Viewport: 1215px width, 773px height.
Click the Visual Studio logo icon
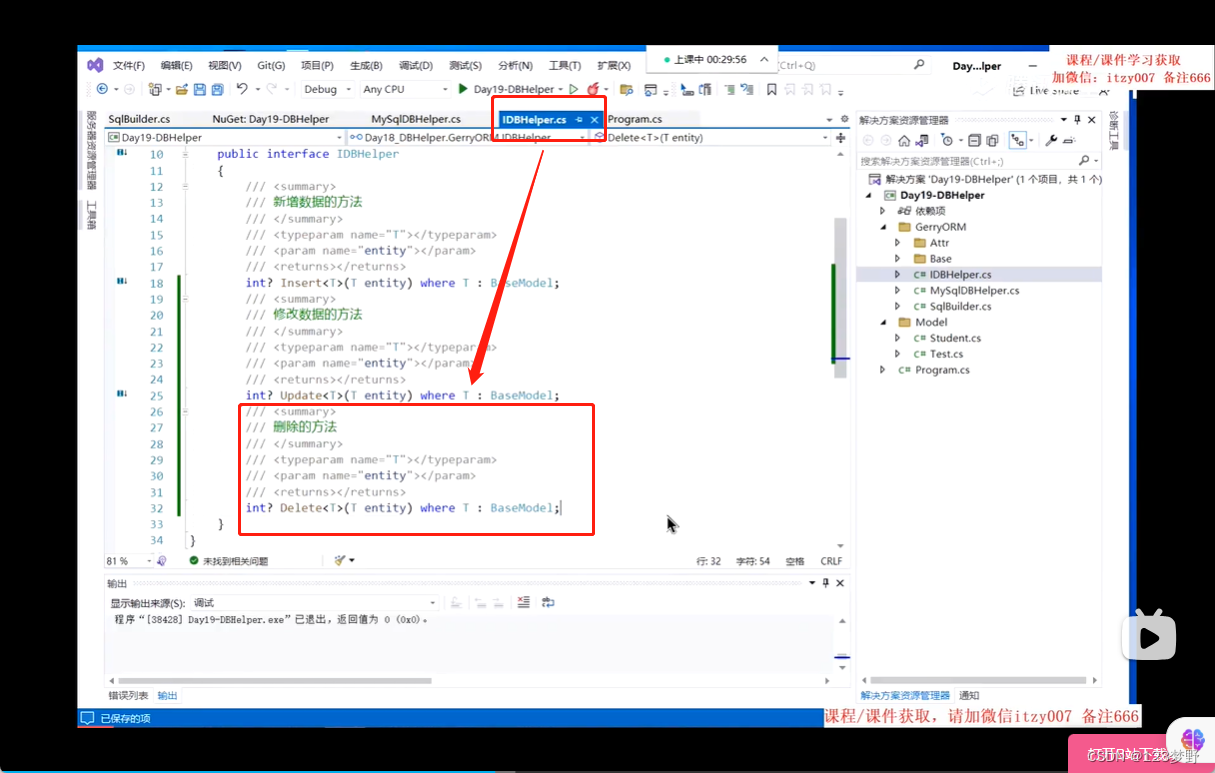tap(95, 65)
